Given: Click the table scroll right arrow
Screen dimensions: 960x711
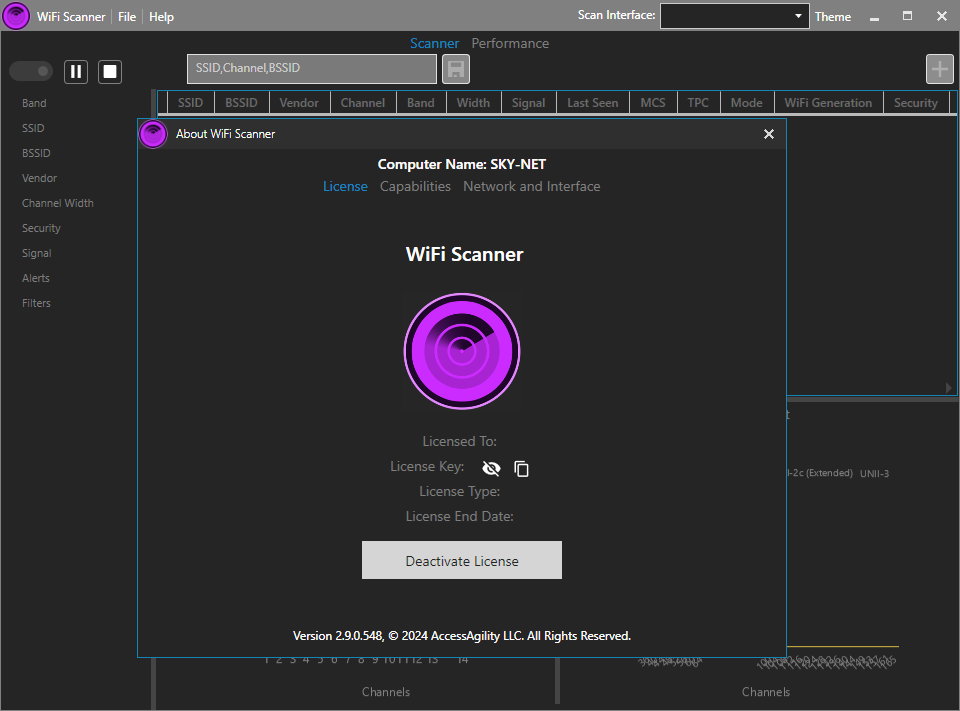Looking at the screenshot, I should (x=948, y=388).
